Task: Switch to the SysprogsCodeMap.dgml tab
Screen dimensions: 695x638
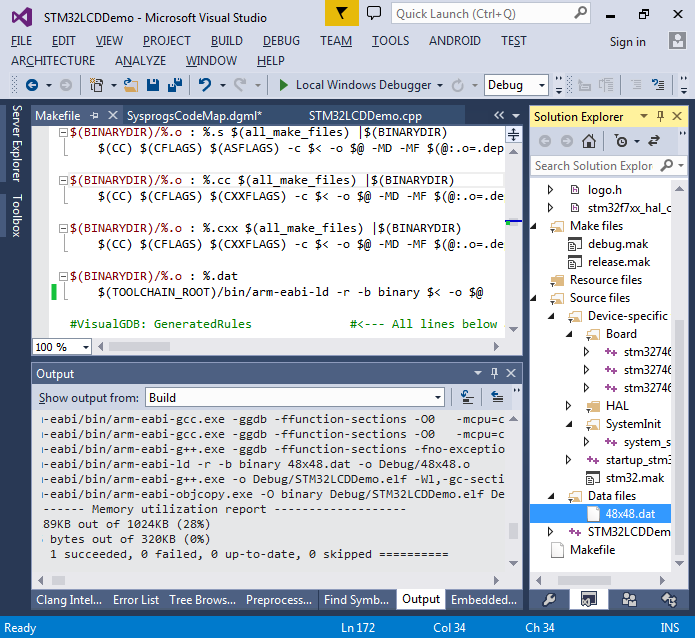Action: pyautogui.click(x=195, y=116)
